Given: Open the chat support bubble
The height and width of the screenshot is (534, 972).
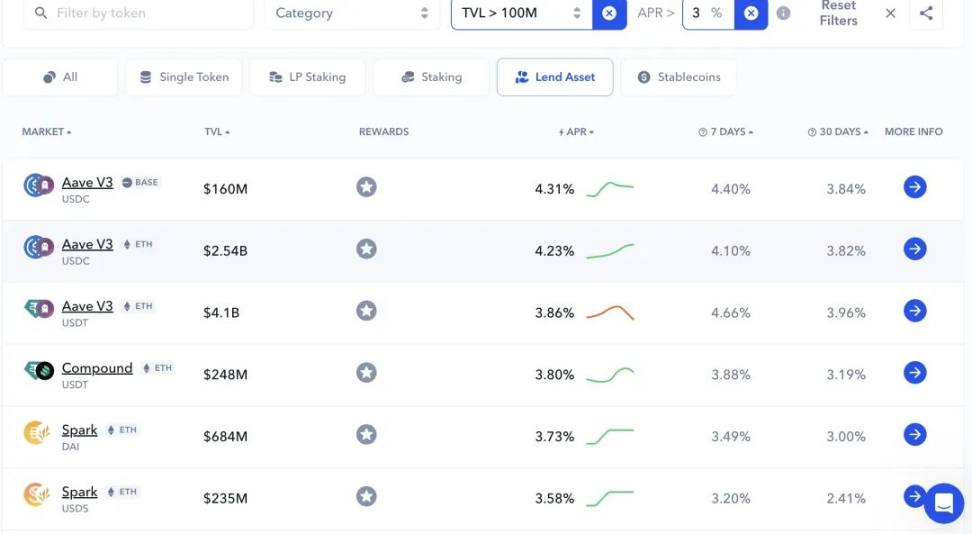Looking at the screenshot, I should 944,503.
